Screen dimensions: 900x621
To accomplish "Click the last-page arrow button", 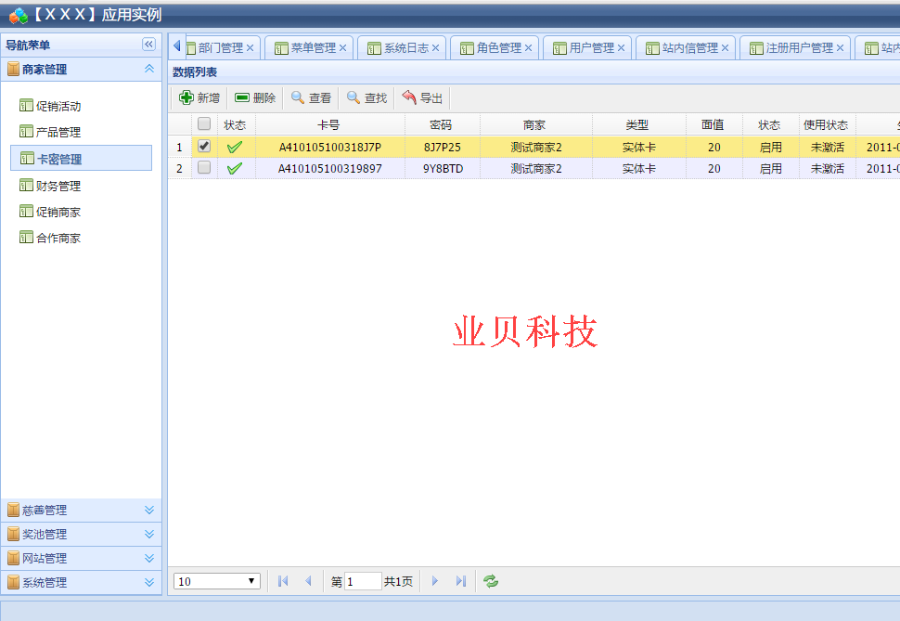I will point(462,580).
